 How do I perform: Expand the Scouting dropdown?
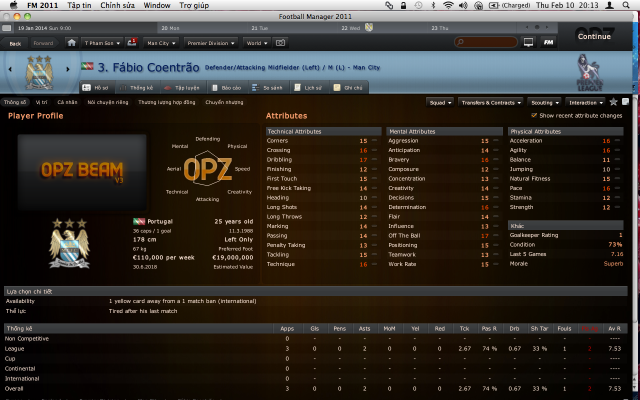[x=544, y=102]
